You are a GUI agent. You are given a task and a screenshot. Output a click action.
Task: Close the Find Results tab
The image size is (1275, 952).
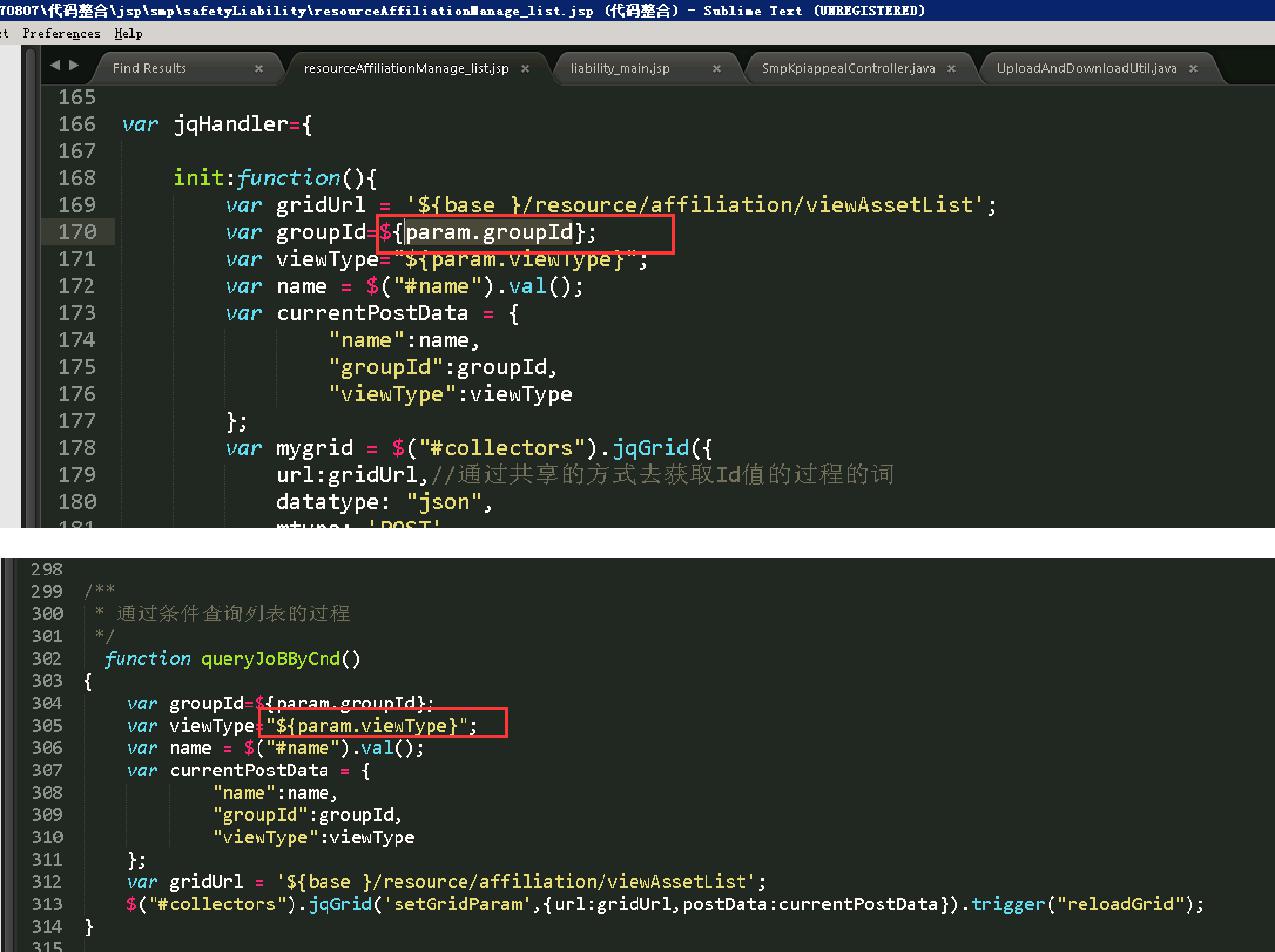pos(259,69)
